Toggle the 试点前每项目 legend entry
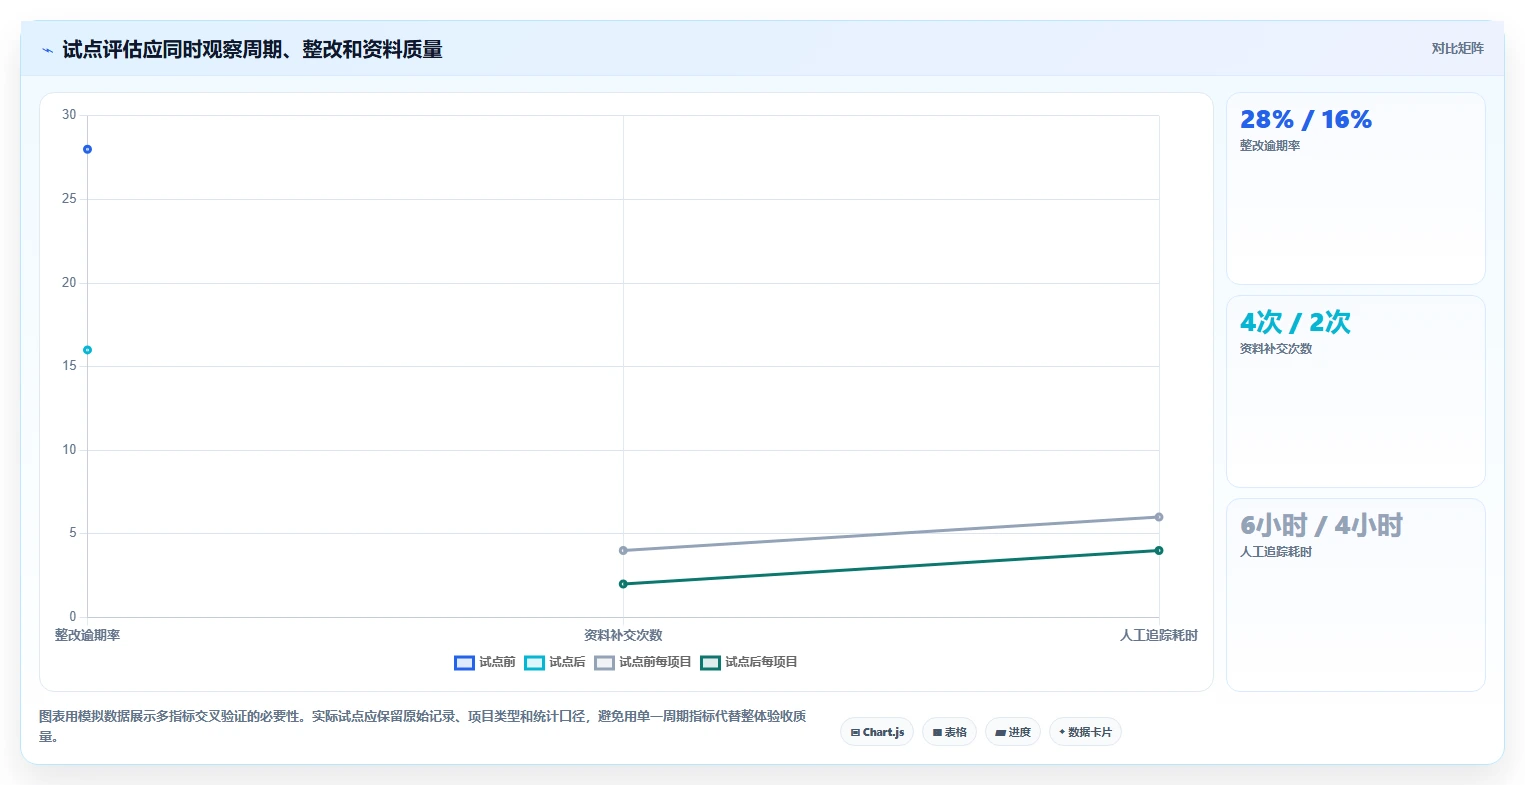Screen dimensions: 1525x785 click(x=643, y=662)
